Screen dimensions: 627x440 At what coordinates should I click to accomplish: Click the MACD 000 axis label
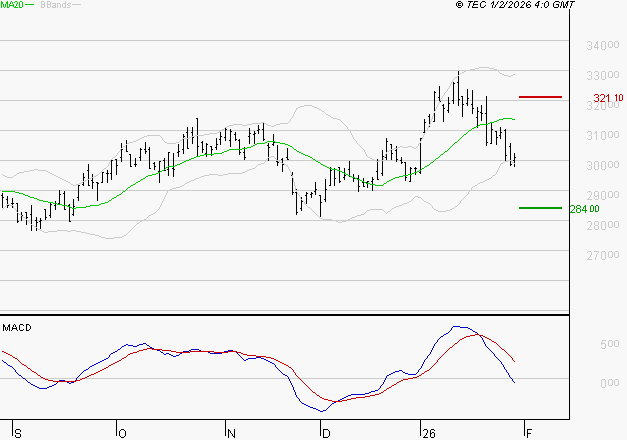pyautogui.click(x=610, y=383)
